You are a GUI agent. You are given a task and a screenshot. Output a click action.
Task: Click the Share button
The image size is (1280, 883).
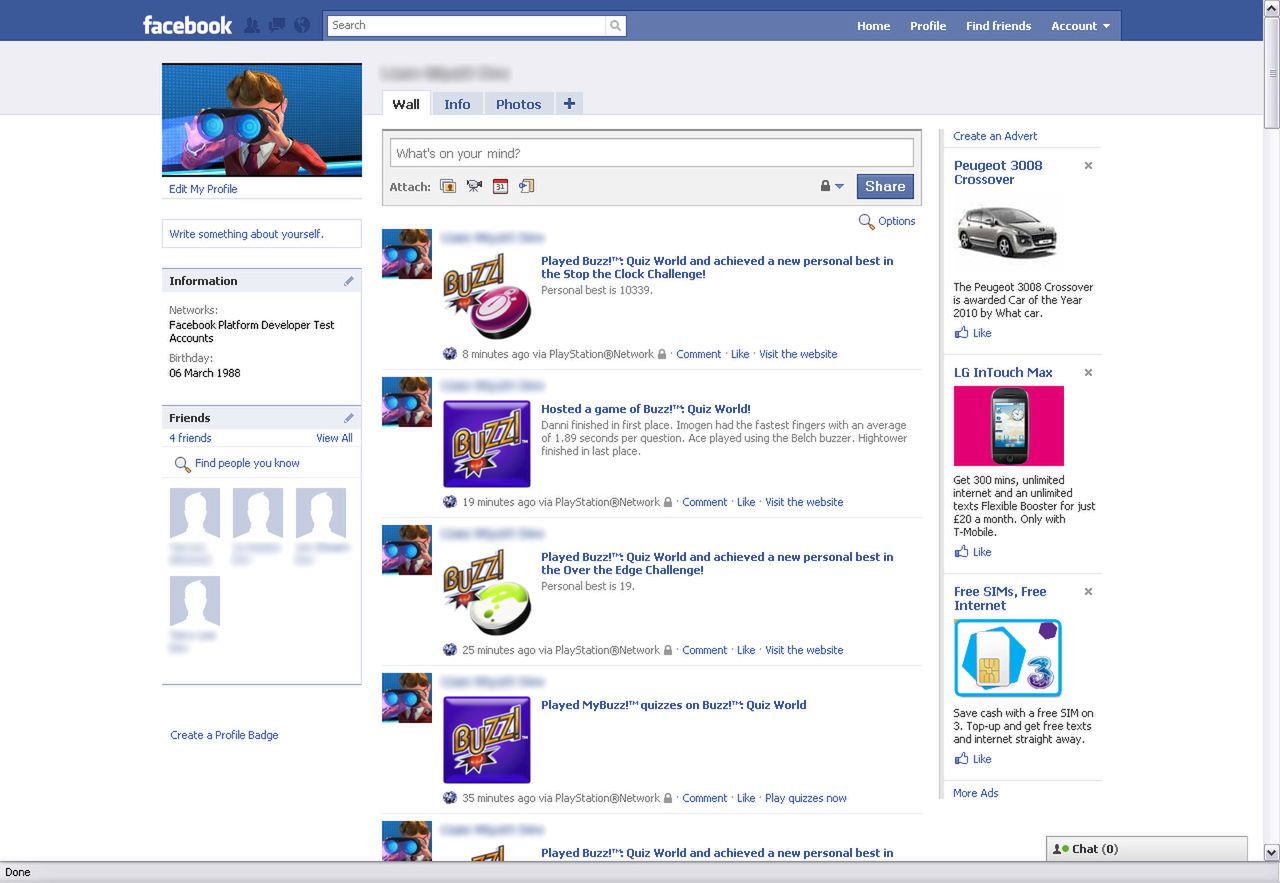[885, 186]
